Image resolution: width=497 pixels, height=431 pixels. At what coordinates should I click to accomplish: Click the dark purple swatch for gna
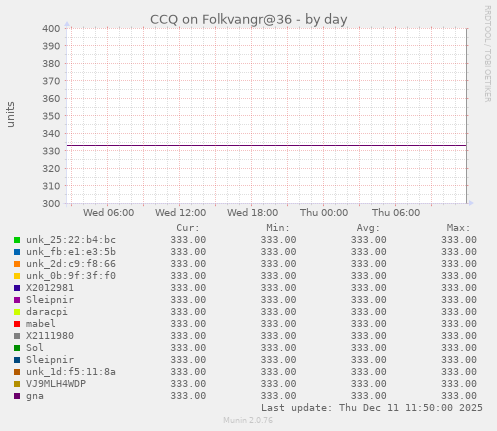[17, 396]
